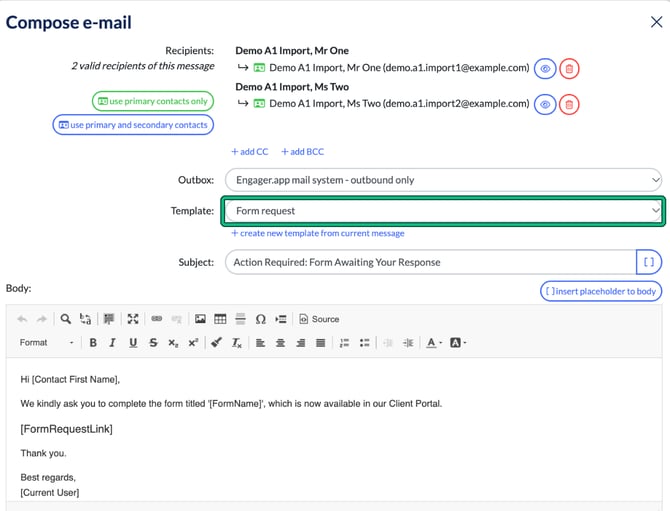Open the Outbox dropdown
The width and height of the screenshot is (670, 511).
(443, 180)
